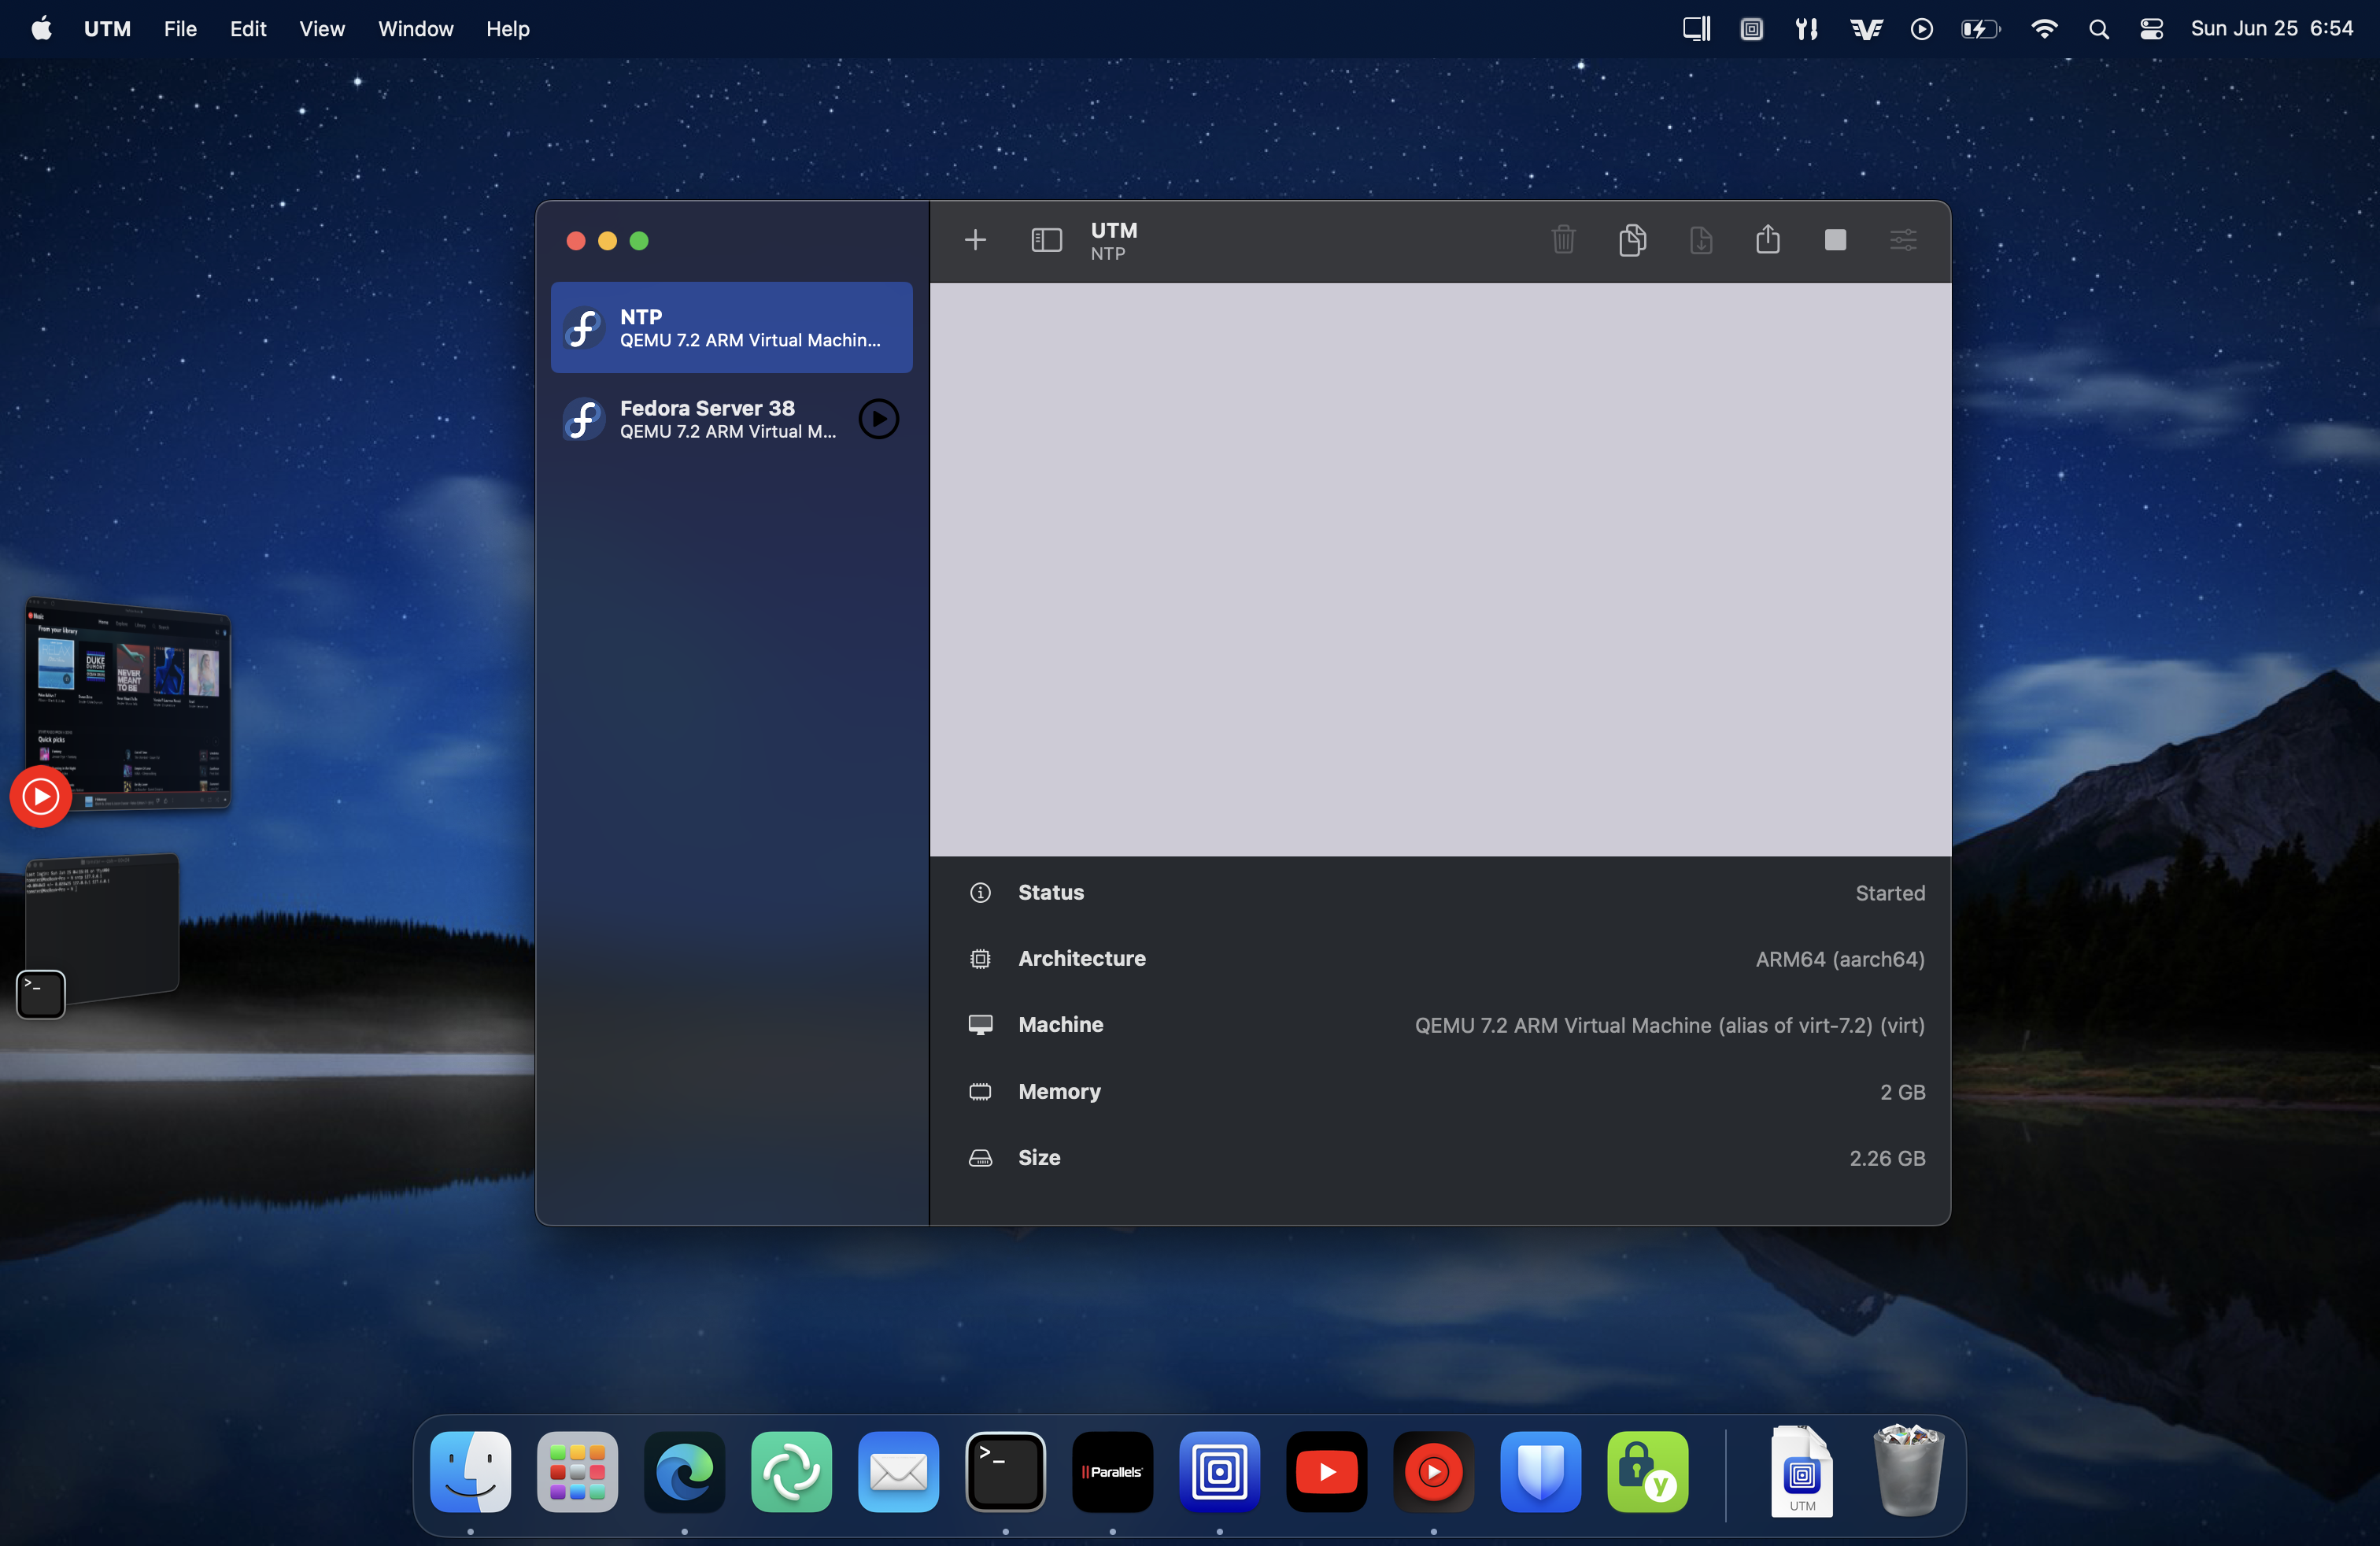Screen dimensions: 2380x1546
Task: Select Fedora Server 38 in the sidebar
Action: click(x=710, y=418)
